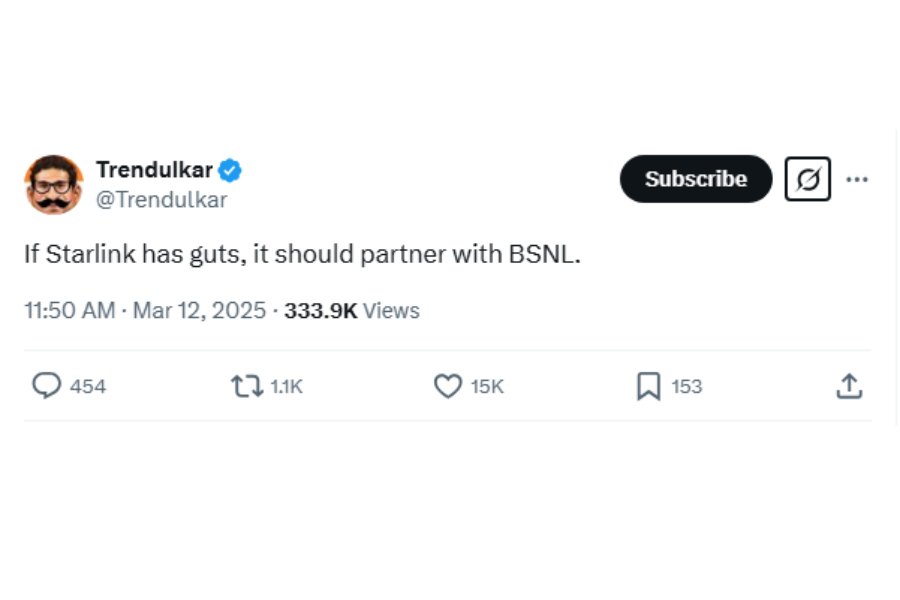Click the share upload icon

coord(849,386)
